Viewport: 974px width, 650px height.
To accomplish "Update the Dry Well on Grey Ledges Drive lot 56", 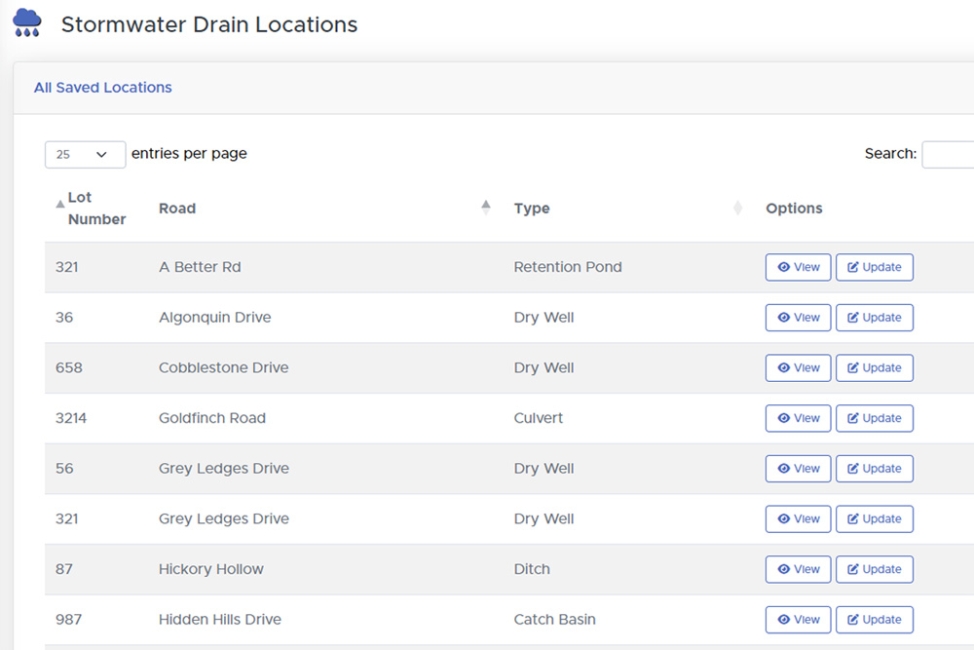I will click(x=874, y=468).
